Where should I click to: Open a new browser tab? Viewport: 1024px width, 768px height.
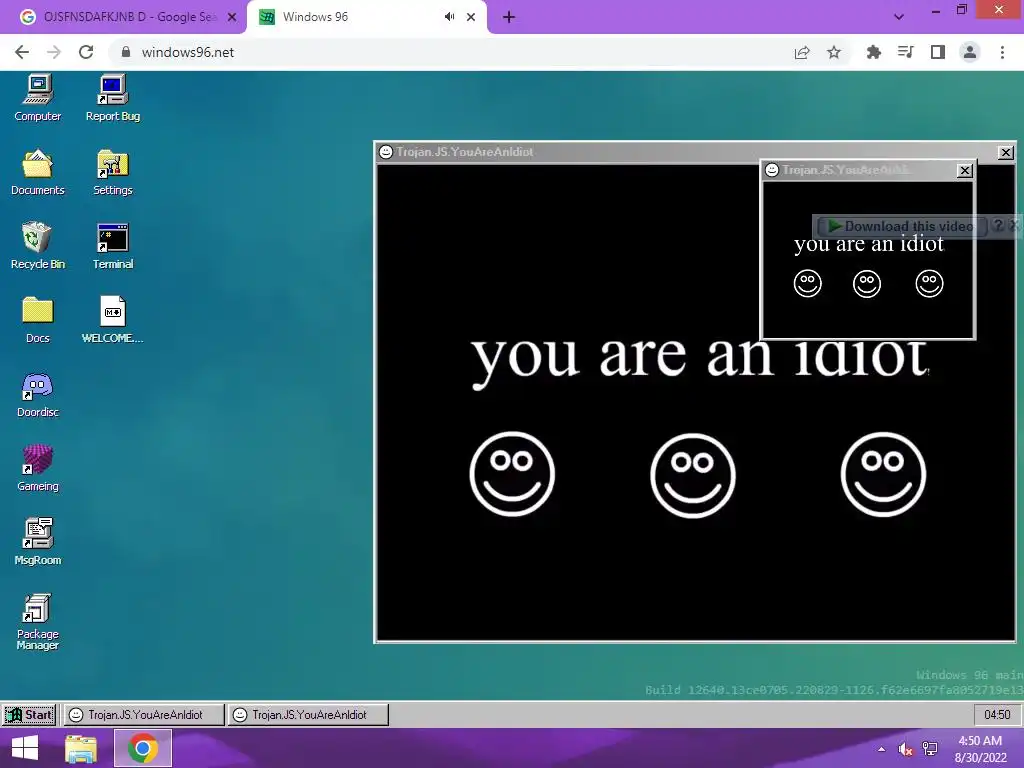coord(509,17)
